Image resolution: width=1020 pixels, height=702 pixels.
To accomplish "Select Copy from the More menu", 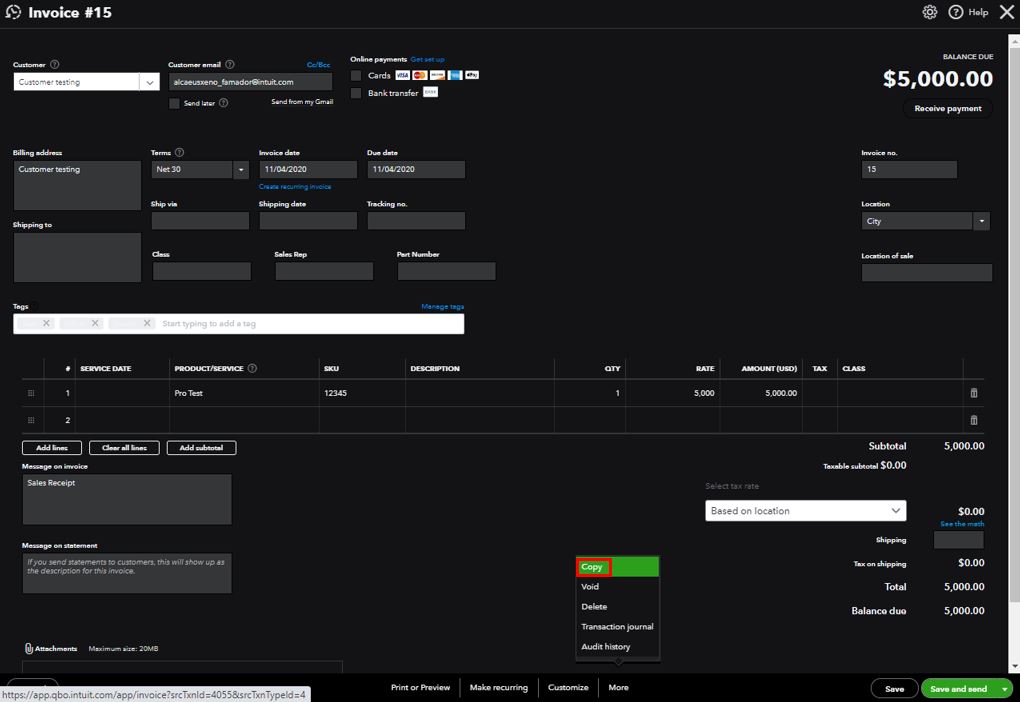I will 592,567.
